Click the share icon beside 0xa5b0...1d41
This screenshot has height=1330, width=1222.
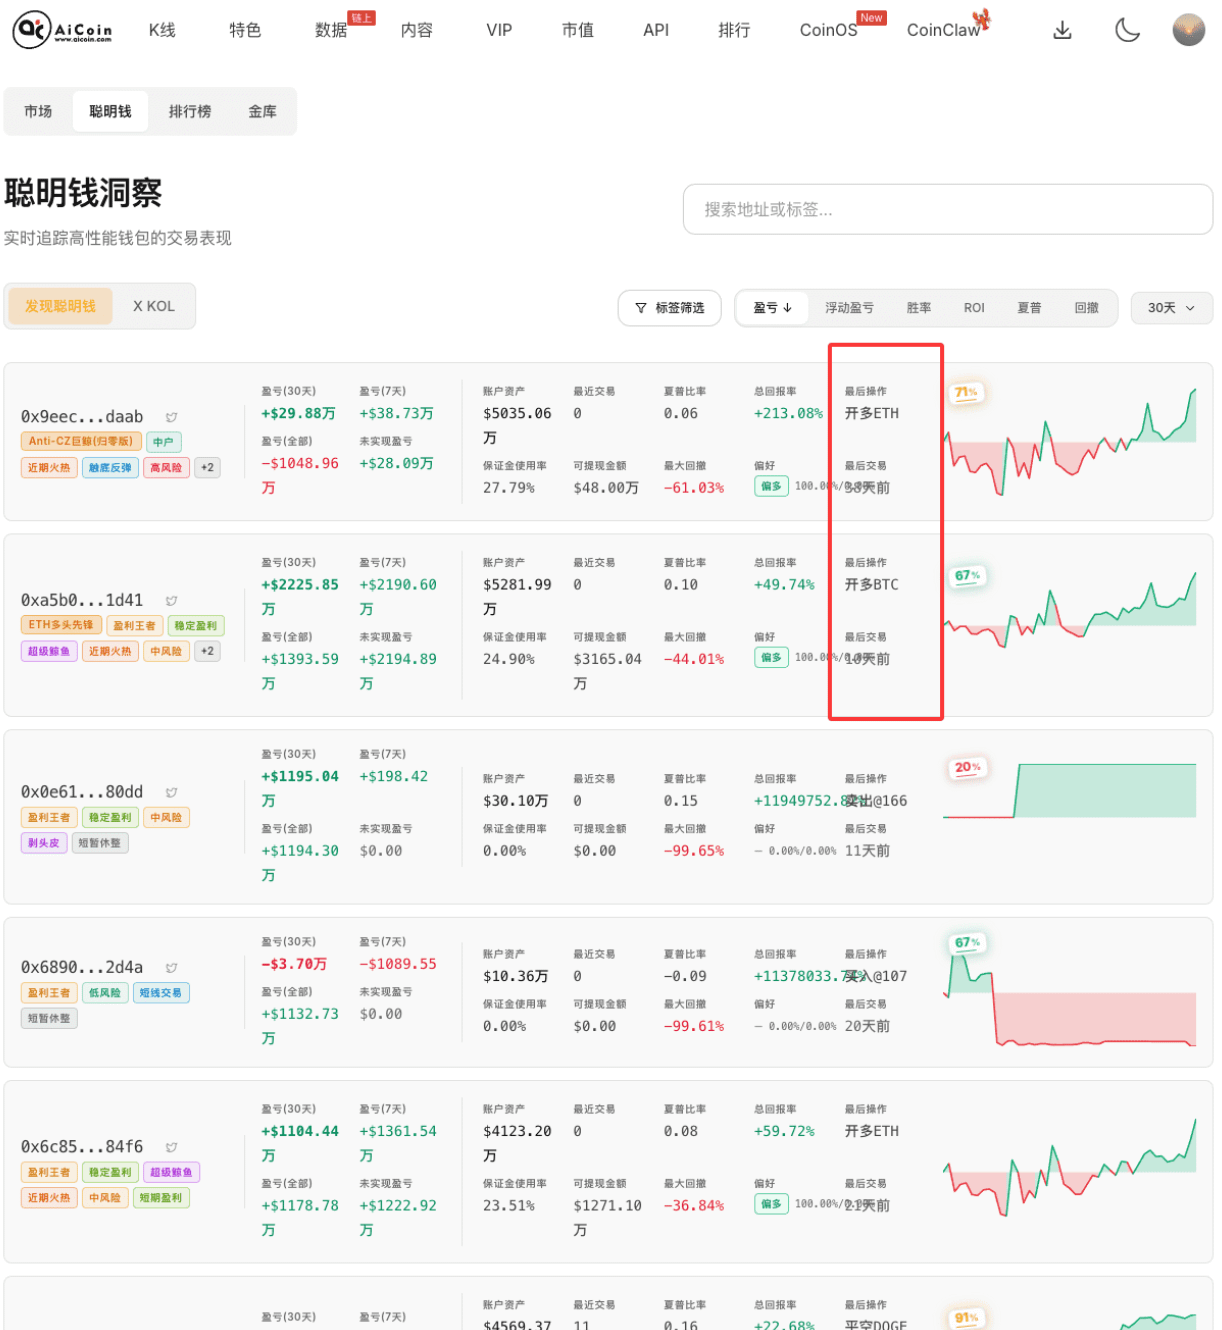pos(172,600)
